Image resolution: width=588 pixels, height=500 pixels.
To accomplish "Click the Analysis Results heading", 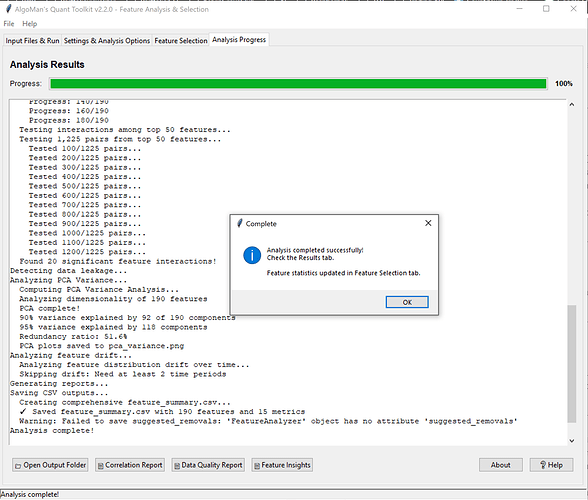I will click(47, 65).
